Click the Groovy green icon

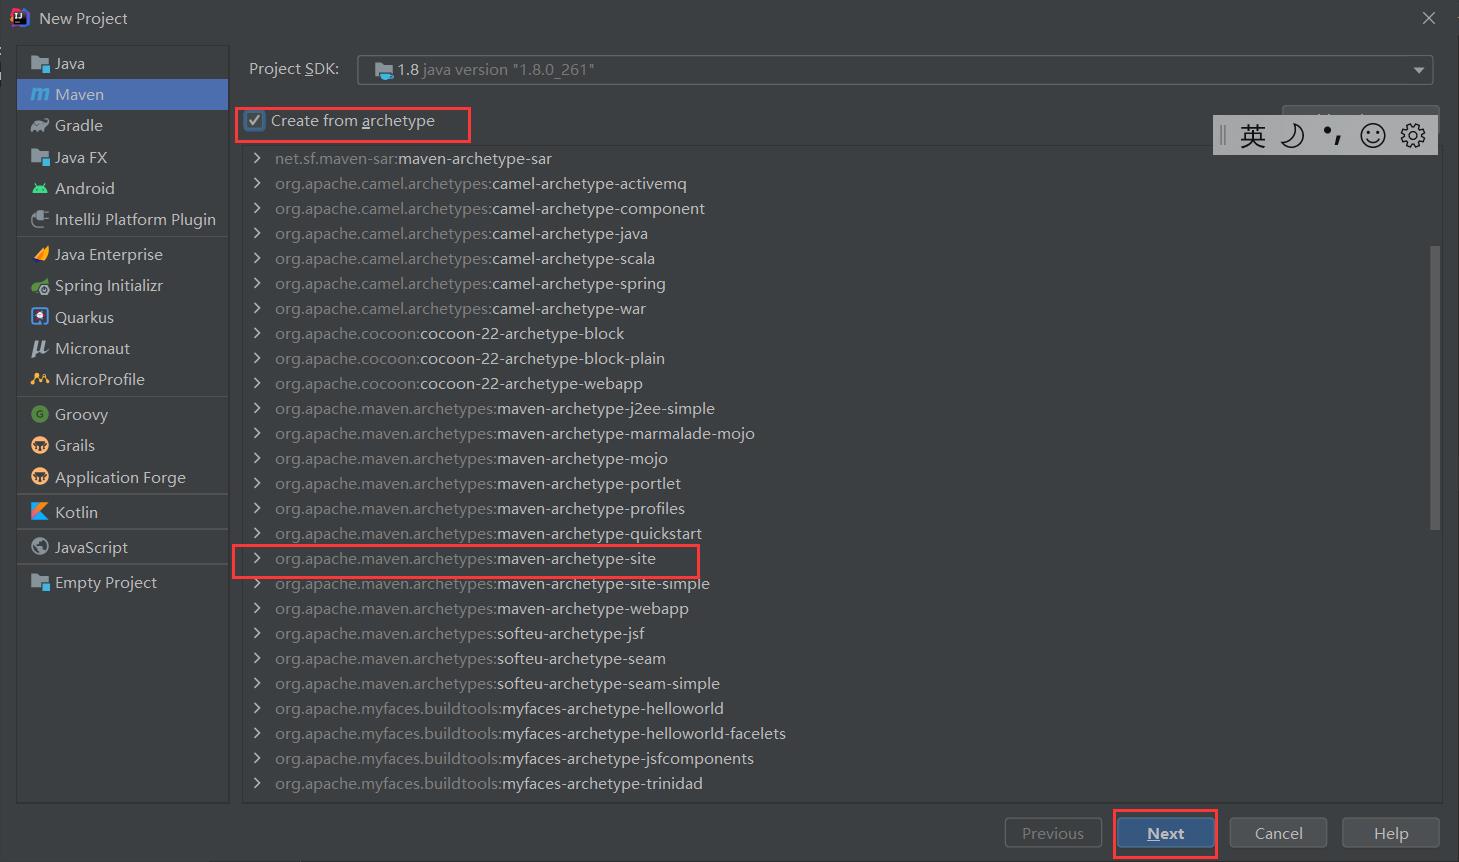40,414
